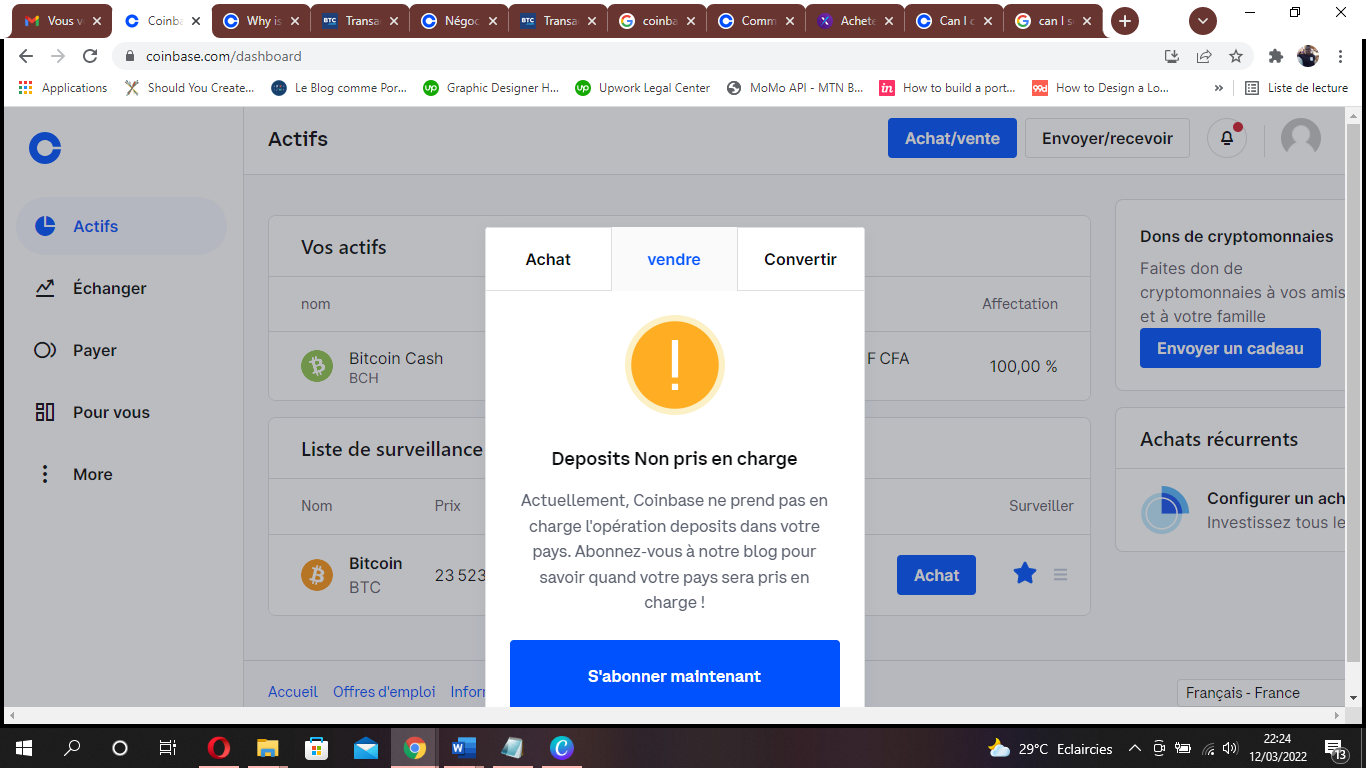Click the Achat/vente button
Viewport: 1366px width, 768px height.
952,138
